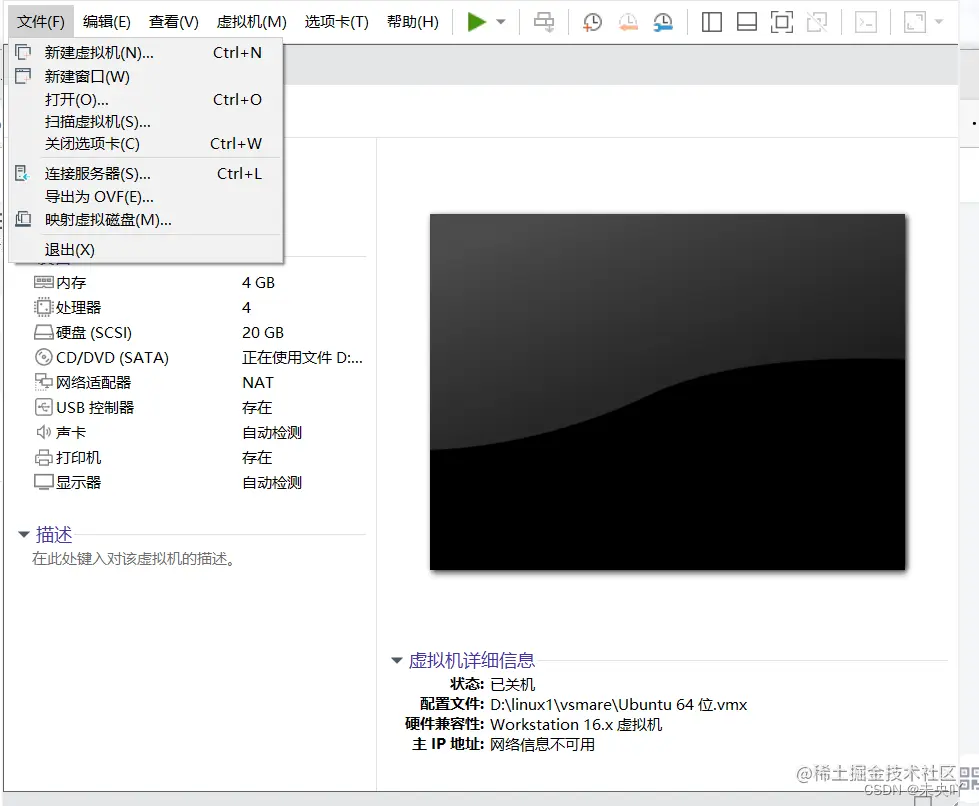Choose 扫描虚拟机(S)... menu entry

[x=146, y=122]
